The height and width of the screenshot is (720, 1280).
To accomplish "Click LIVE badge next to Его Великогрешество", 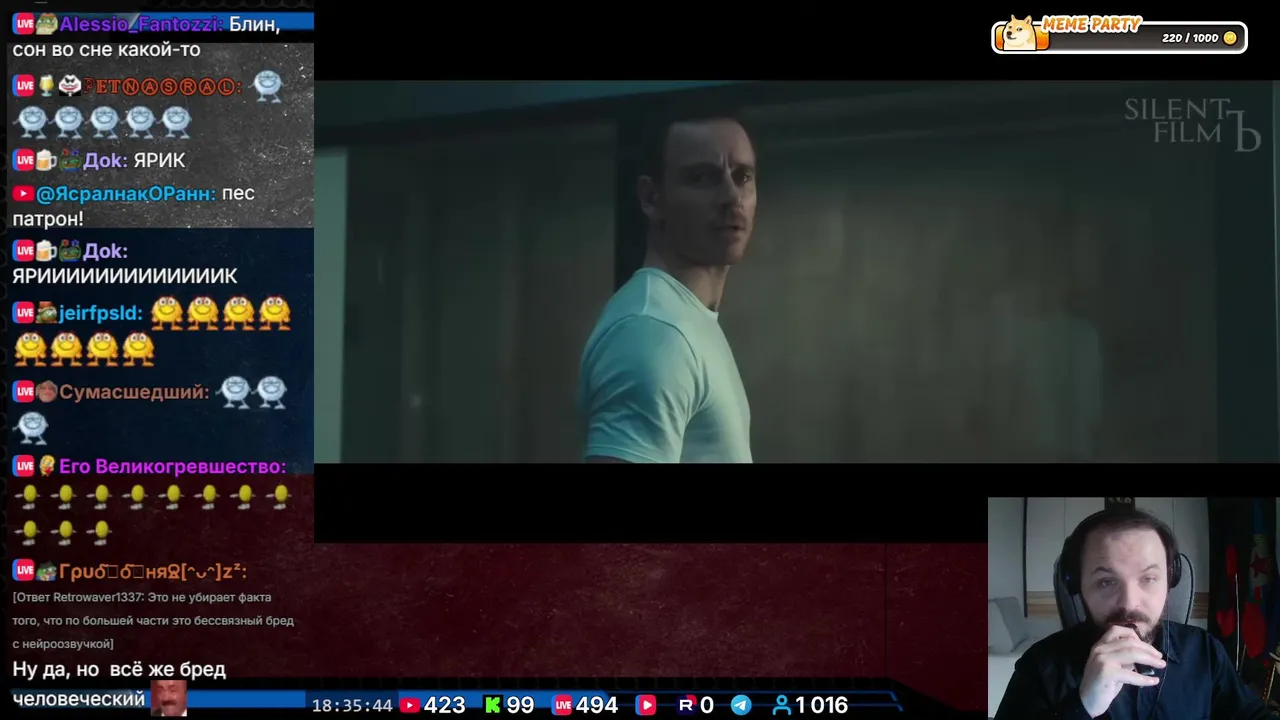I will (x=23, y=466).
